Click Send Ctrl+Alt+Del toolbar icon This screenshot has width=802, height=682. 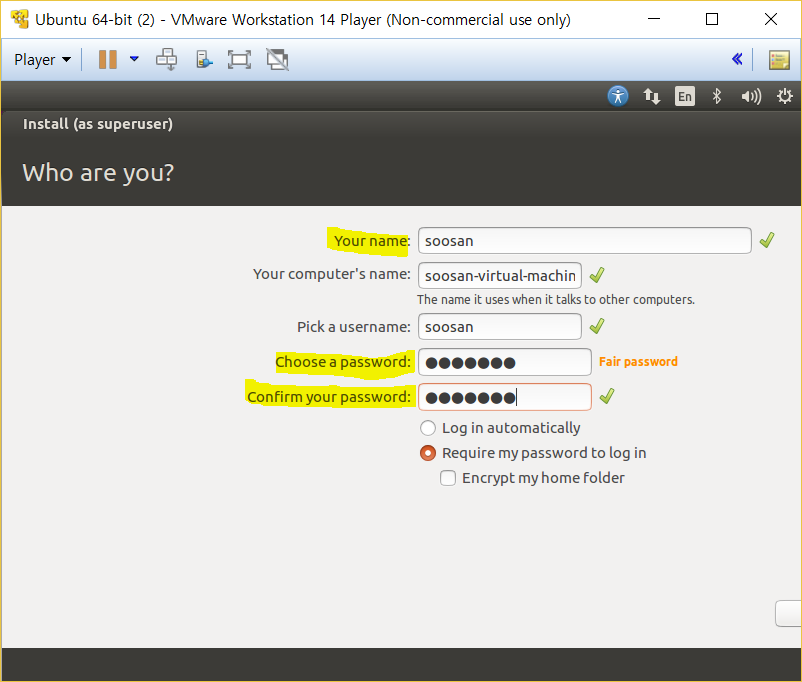(x=166, y=59)
